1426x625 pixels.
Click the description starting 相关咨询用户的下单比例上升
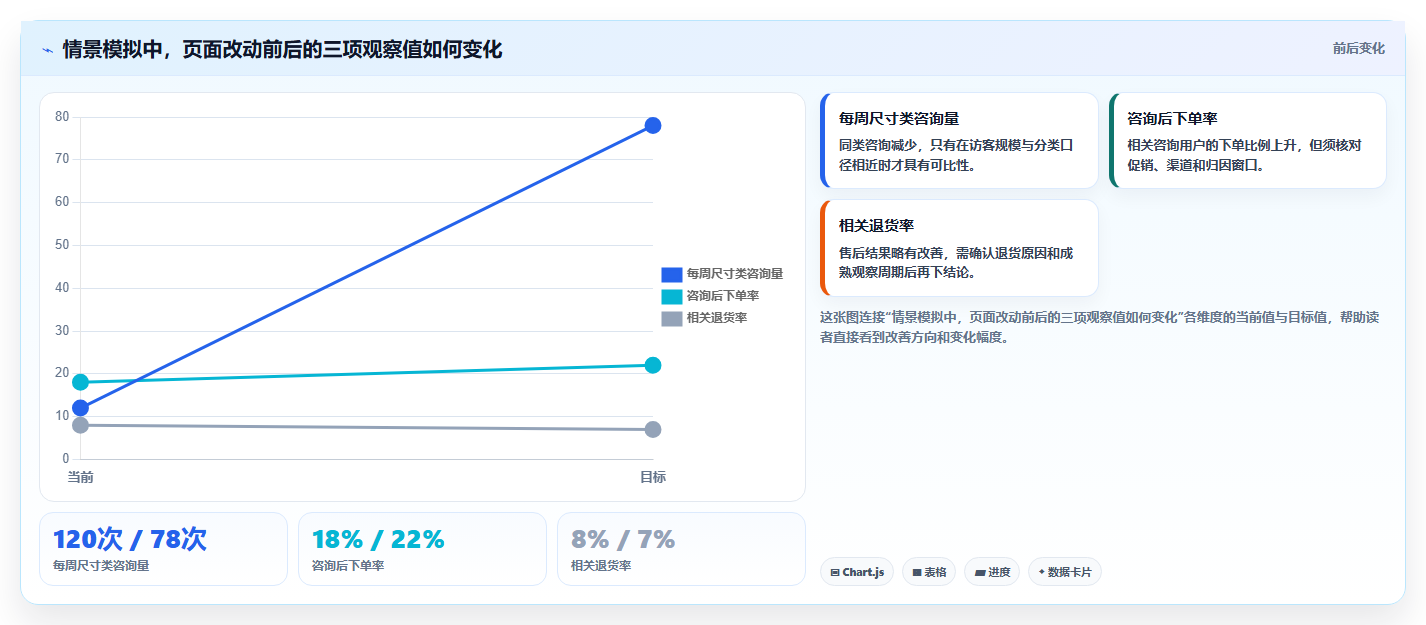coord(1244,155)
